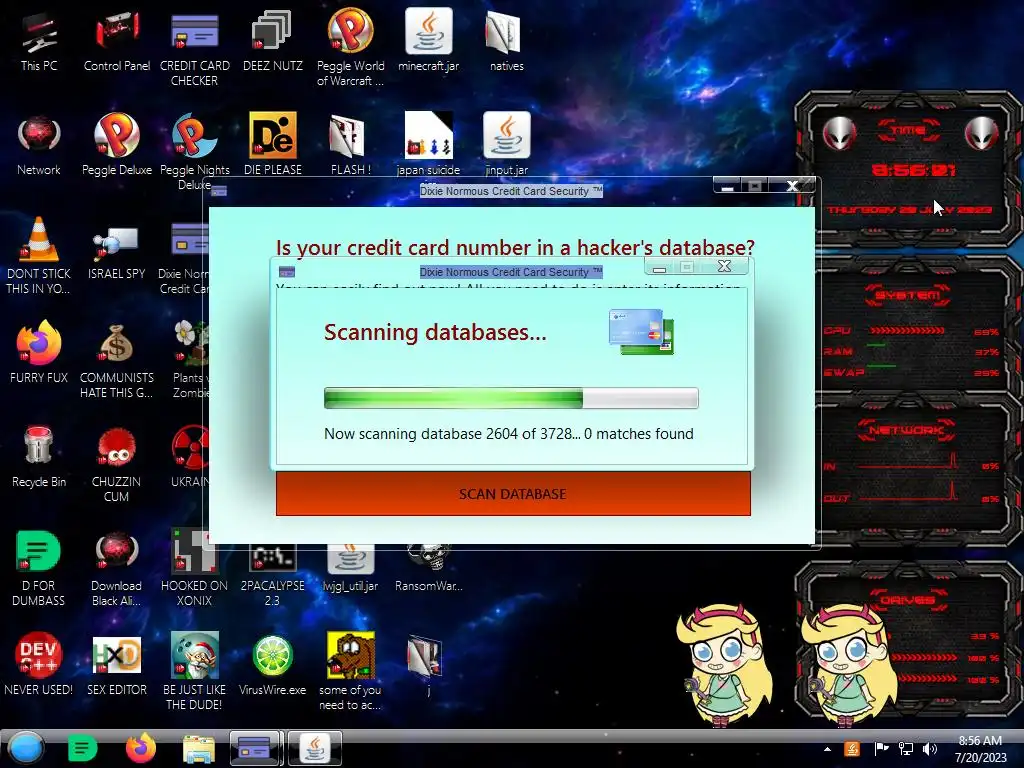Minimize the main Dixie Normous window
1024x768 pixels.
[728, 186]
